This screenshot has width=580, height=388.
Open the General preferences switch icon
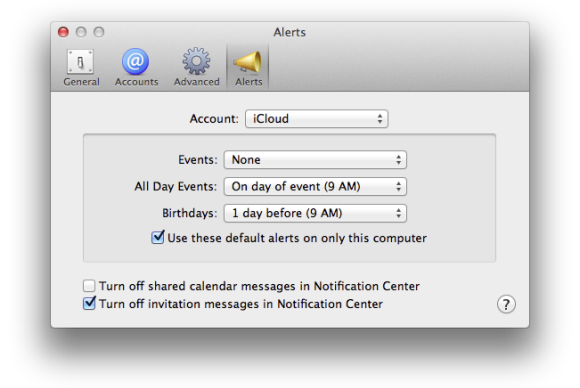click(x=81, y=61)
